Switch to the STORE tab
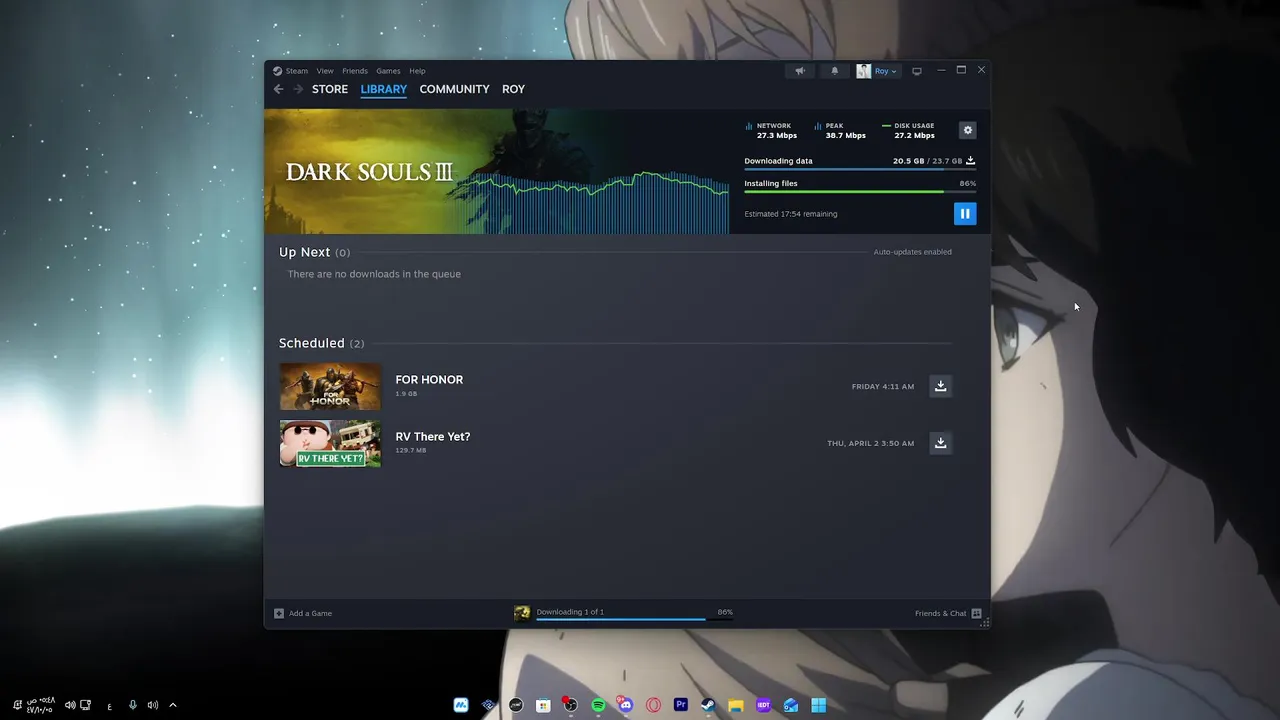This screenshot has height=720, width=1280. pos(330,89)
